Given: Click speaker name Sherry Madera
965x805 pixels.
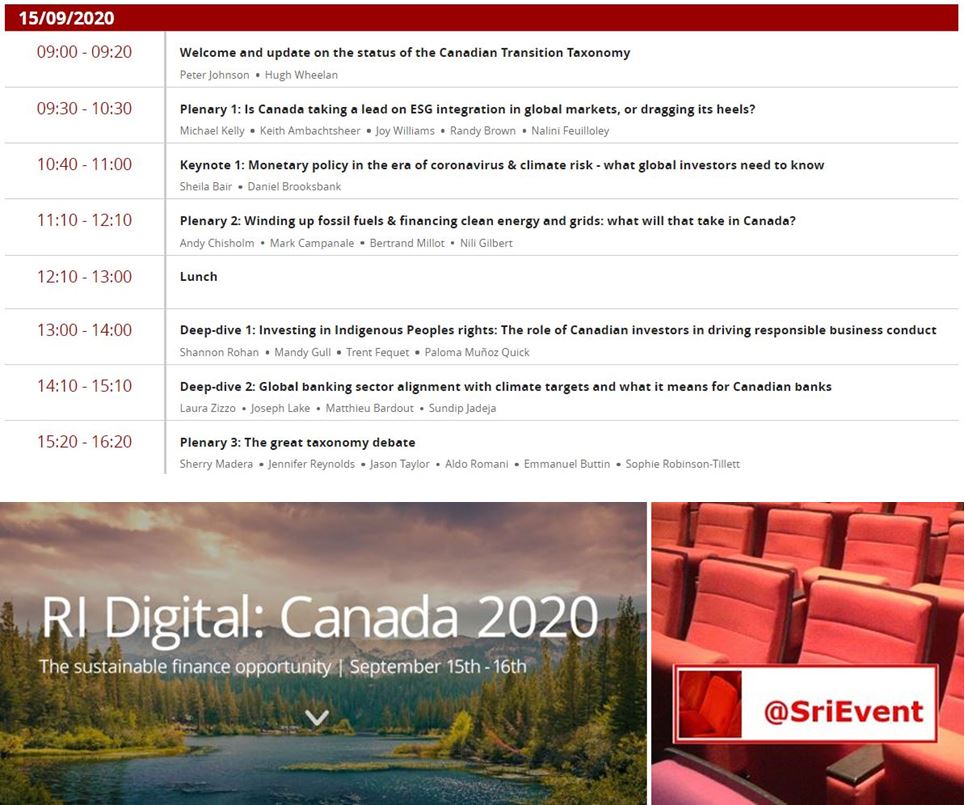Looking at the screenshot, I should 216,464.
